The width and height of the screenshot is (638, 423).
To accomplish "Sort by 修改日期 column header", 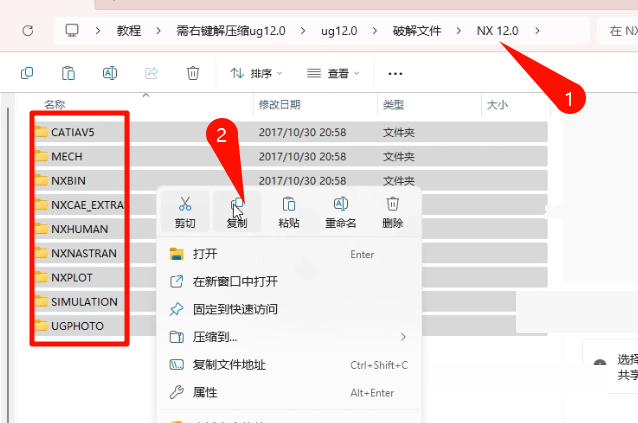I will tap(280, 105).
